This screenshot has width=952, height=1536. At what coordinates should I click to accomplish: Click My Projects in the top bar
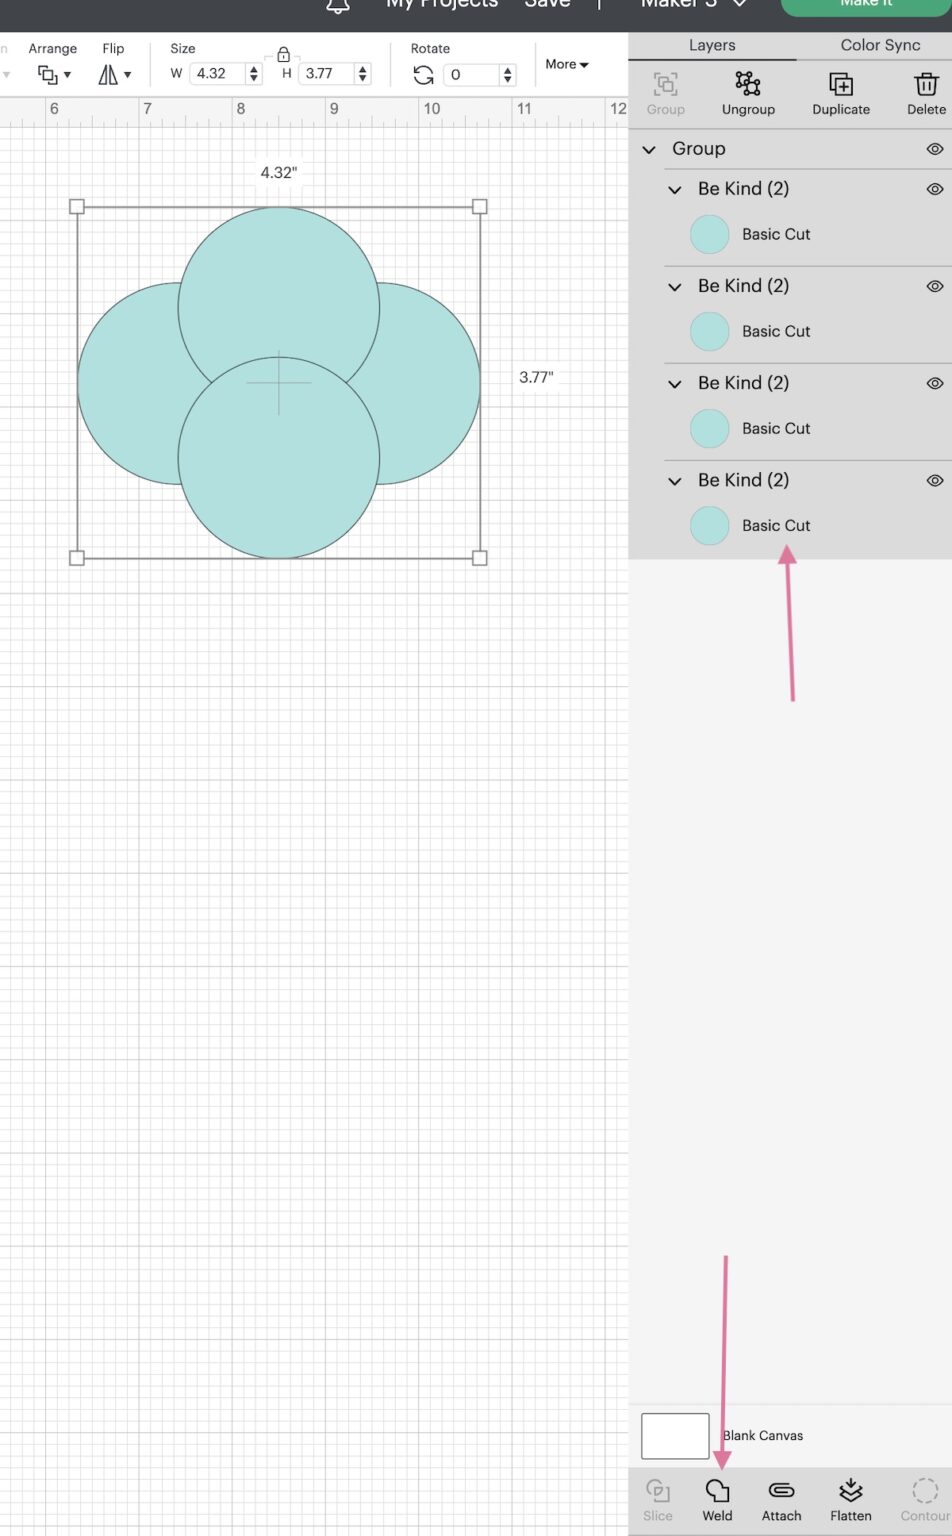coord(440,5)
